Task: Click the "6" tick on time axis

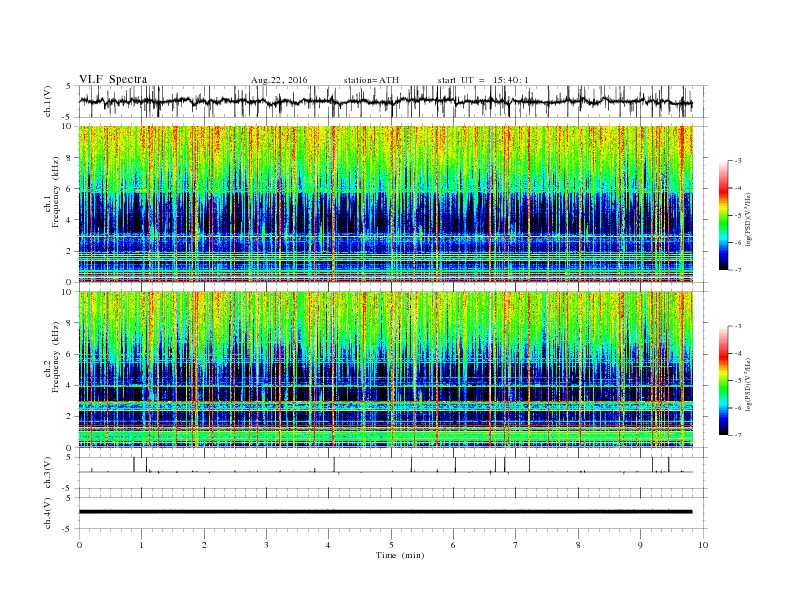Action: pyautogui.click(x=453, y=545)
